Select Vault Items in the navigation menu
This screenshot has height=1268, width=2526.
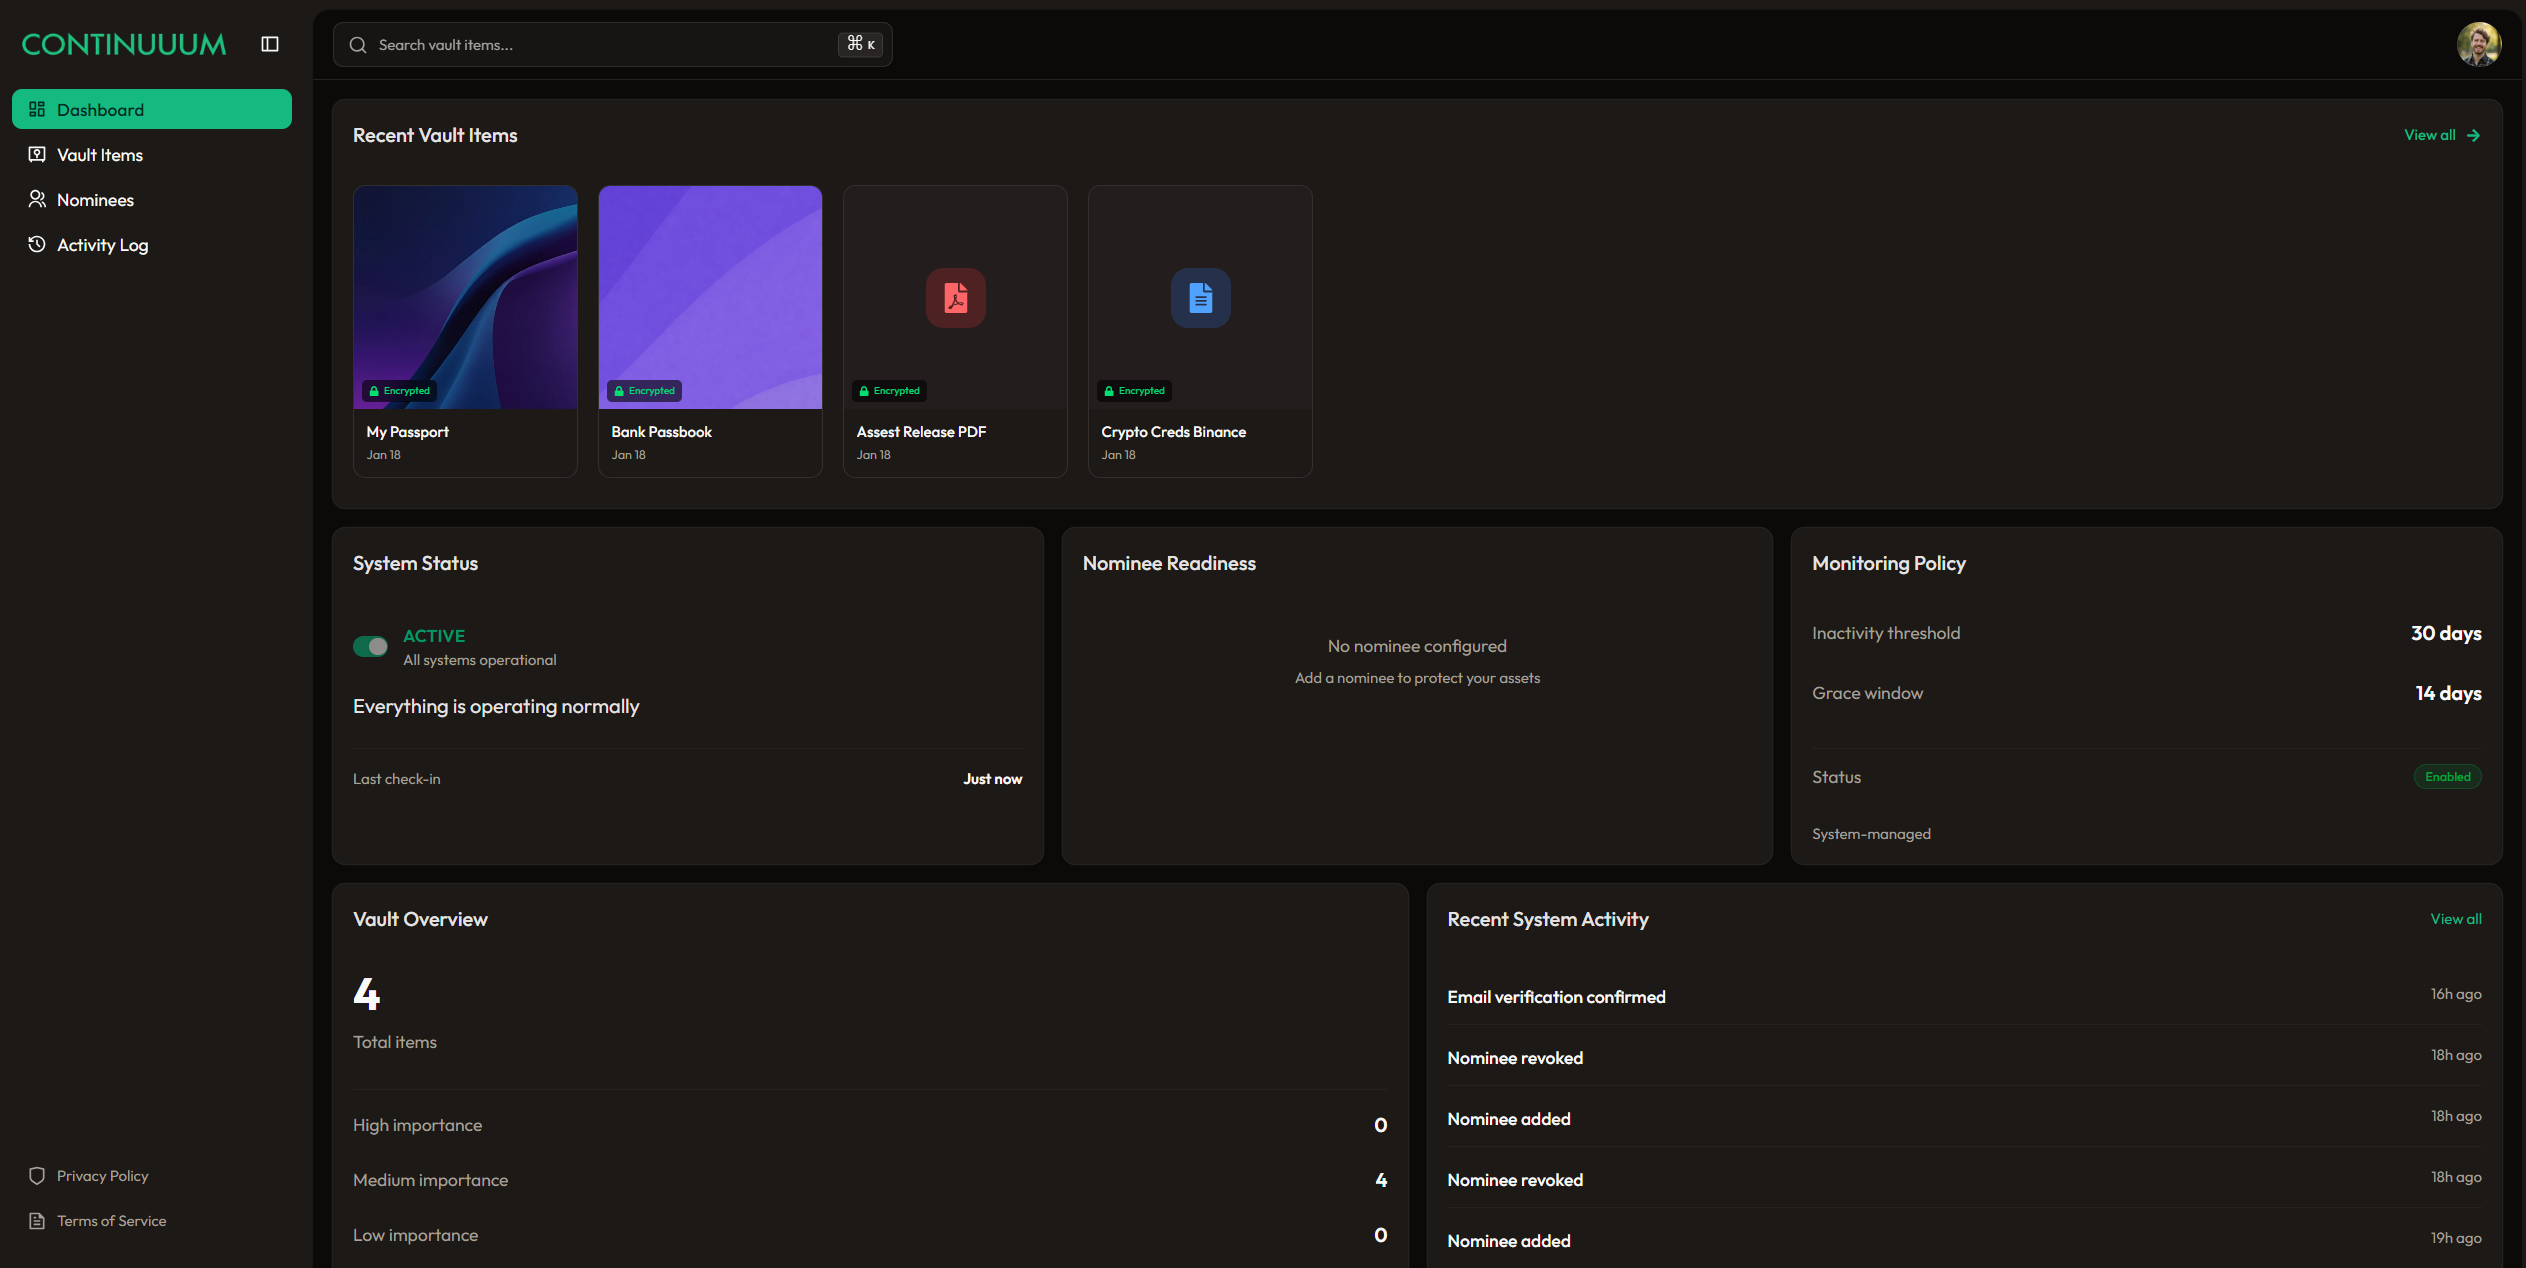100,154
